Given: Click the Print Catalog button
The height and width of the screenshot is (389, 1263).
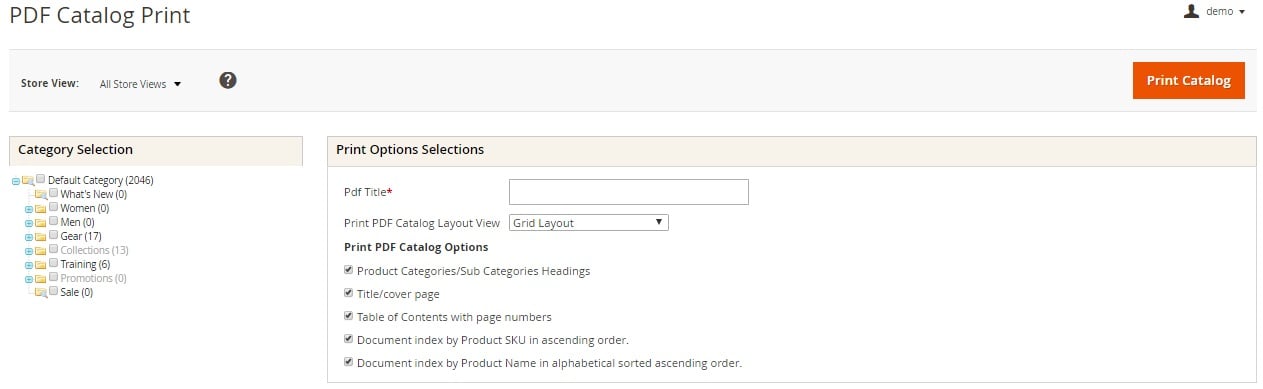Looking at the screenshot, I should (1188, 80).
